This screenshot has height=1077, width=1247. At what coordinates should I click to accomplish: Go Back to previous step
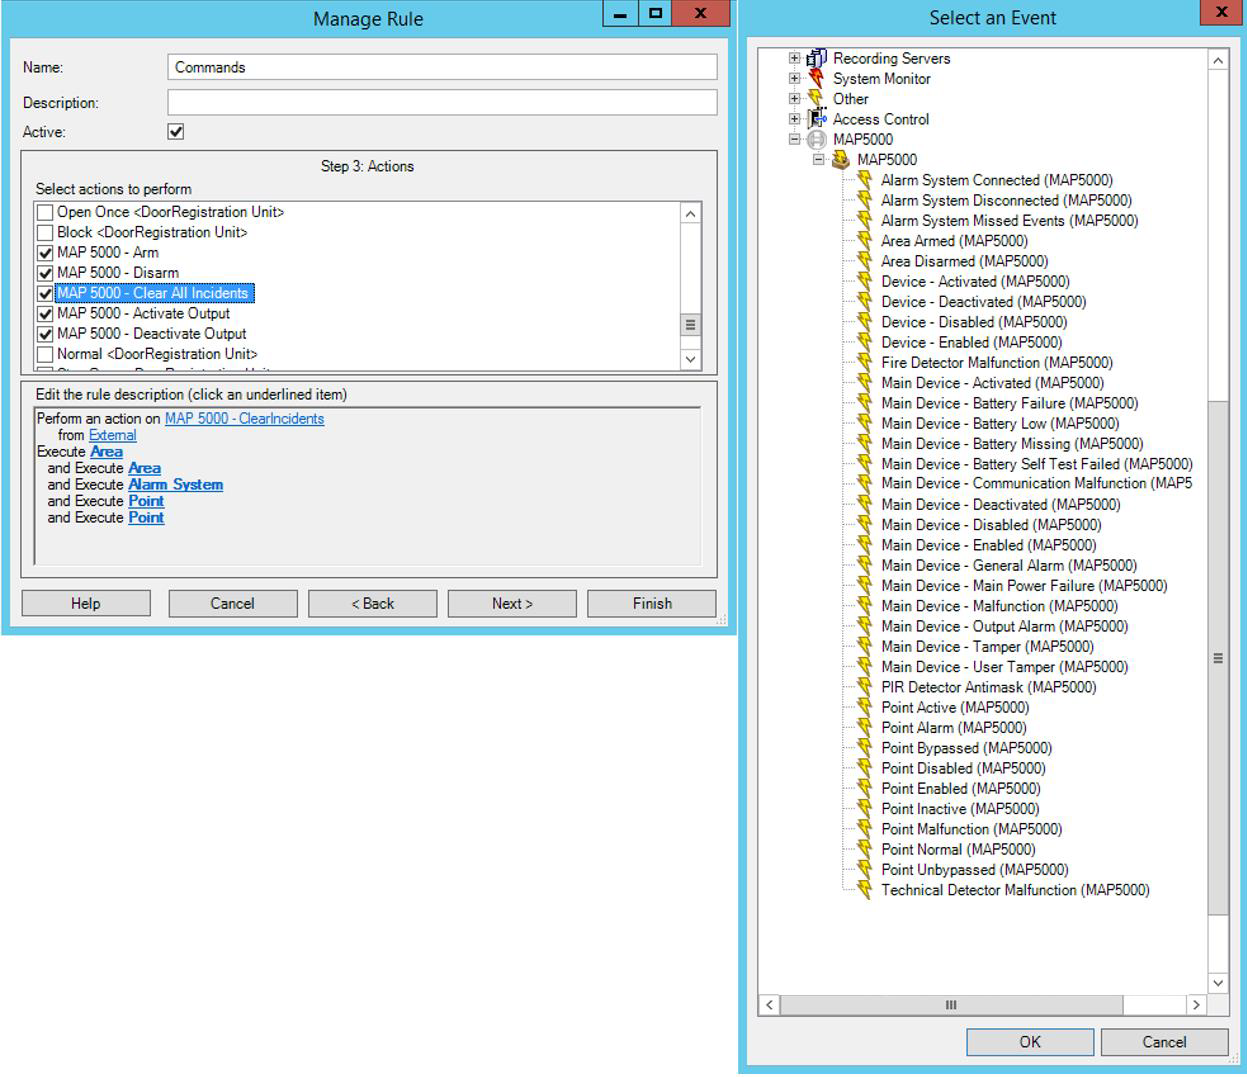[x=372, y=603]
